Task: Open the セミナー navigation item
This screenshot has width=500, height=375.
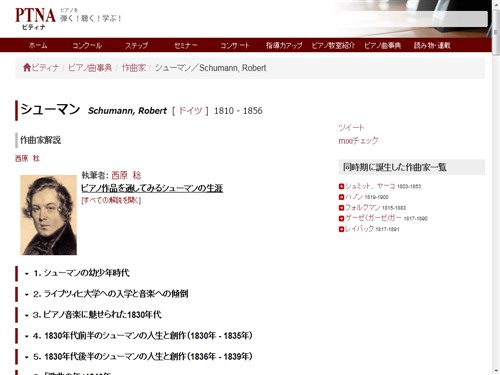Action: pos(186,45)
